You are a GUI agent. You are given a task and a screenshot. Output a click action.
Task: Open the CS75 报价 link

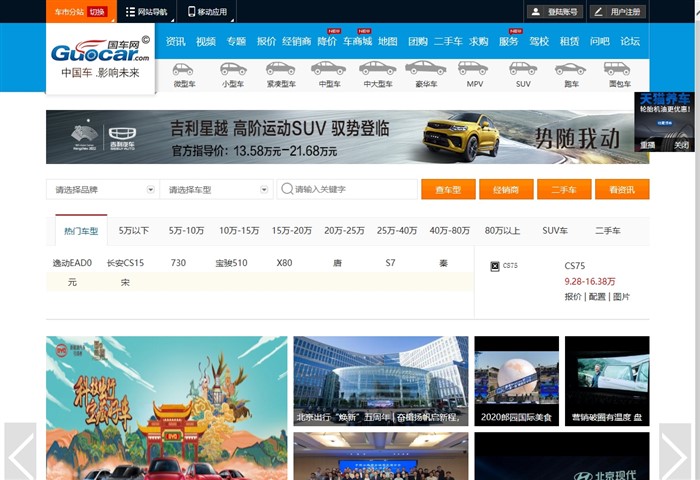(x=573, y=296)
